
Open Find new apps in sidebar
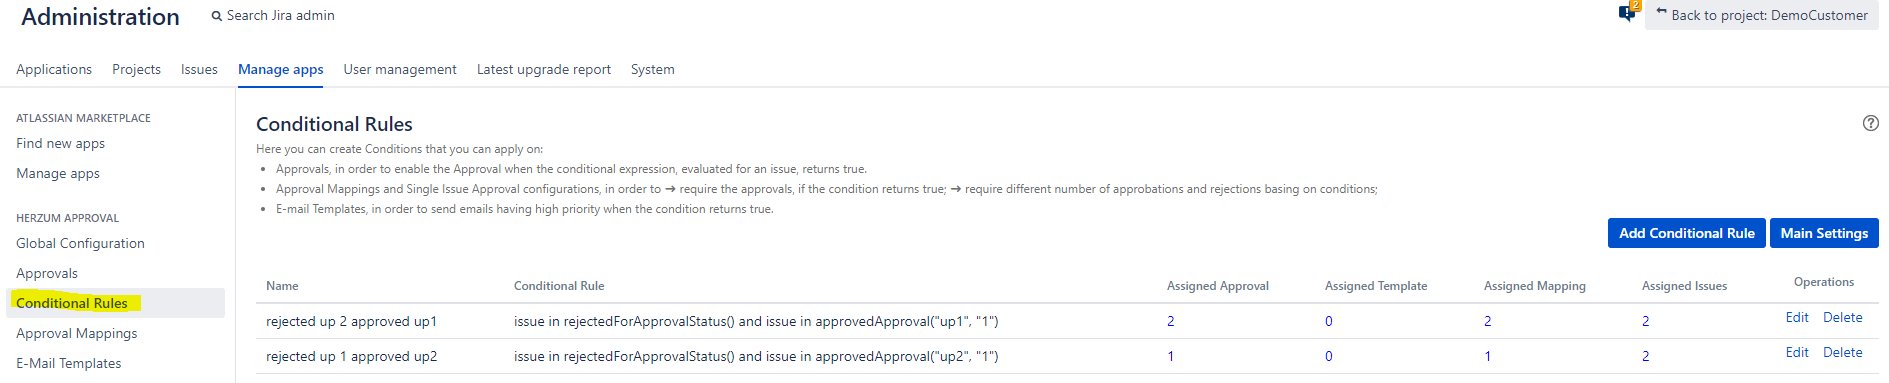tap(60, 143)
